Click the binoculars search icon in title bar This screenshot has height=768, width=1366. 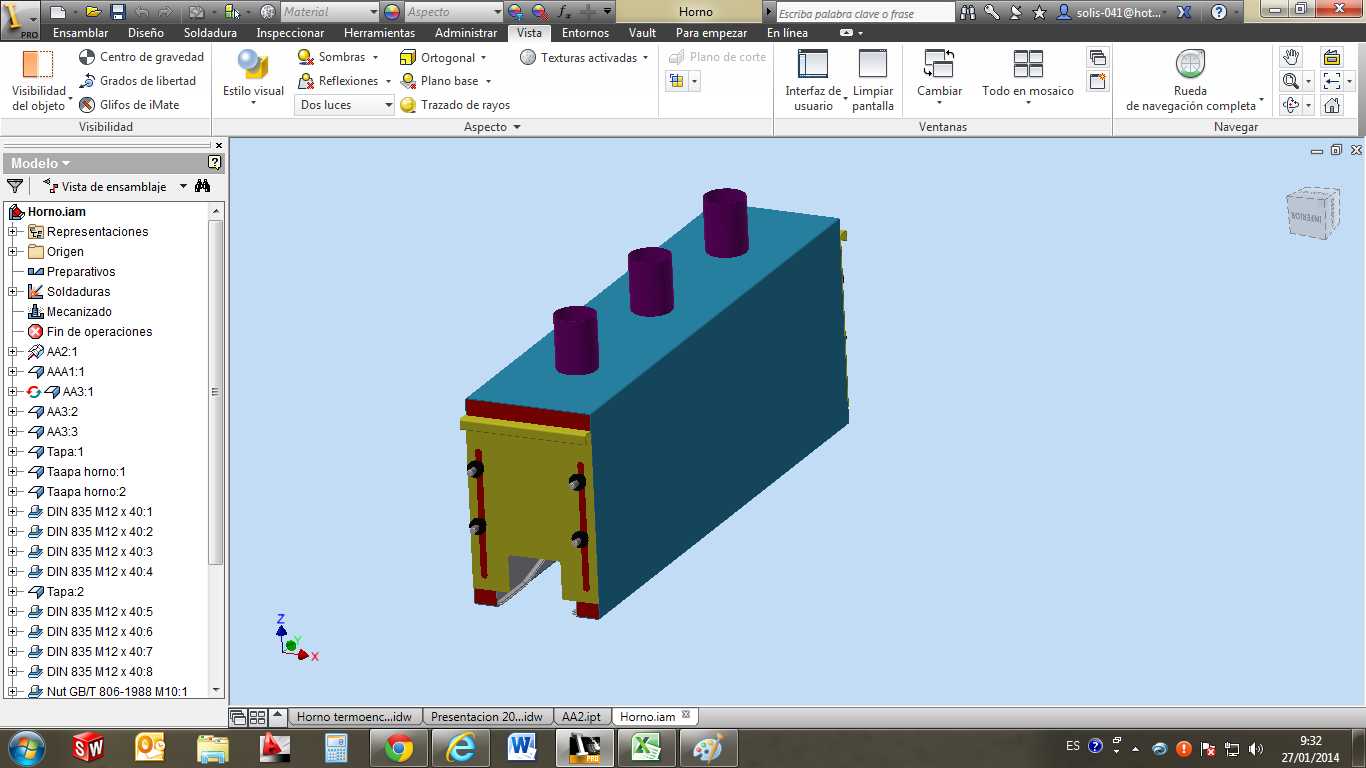tap(967, 12)
